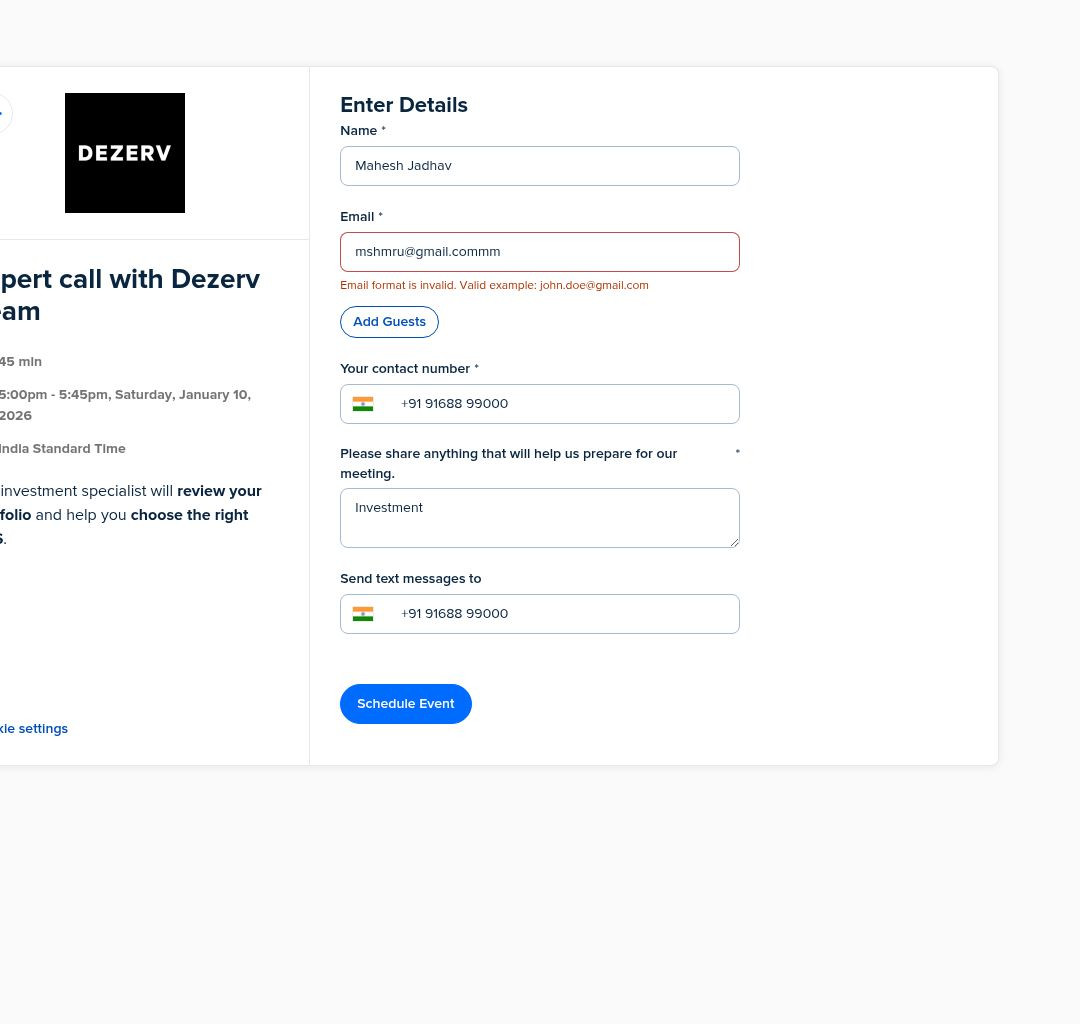Click the Name field label
The height and width of the screenshot is (1024, 1080).
click(x=359, y=131)
